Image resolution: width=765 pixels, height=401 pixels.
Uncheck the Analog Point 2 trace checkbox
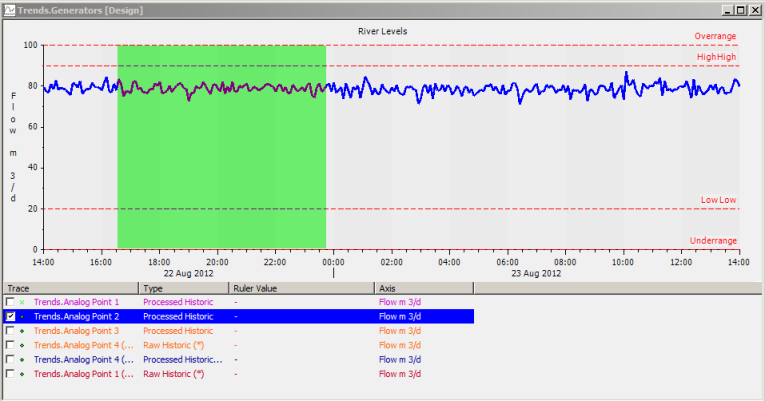(10, 316)
